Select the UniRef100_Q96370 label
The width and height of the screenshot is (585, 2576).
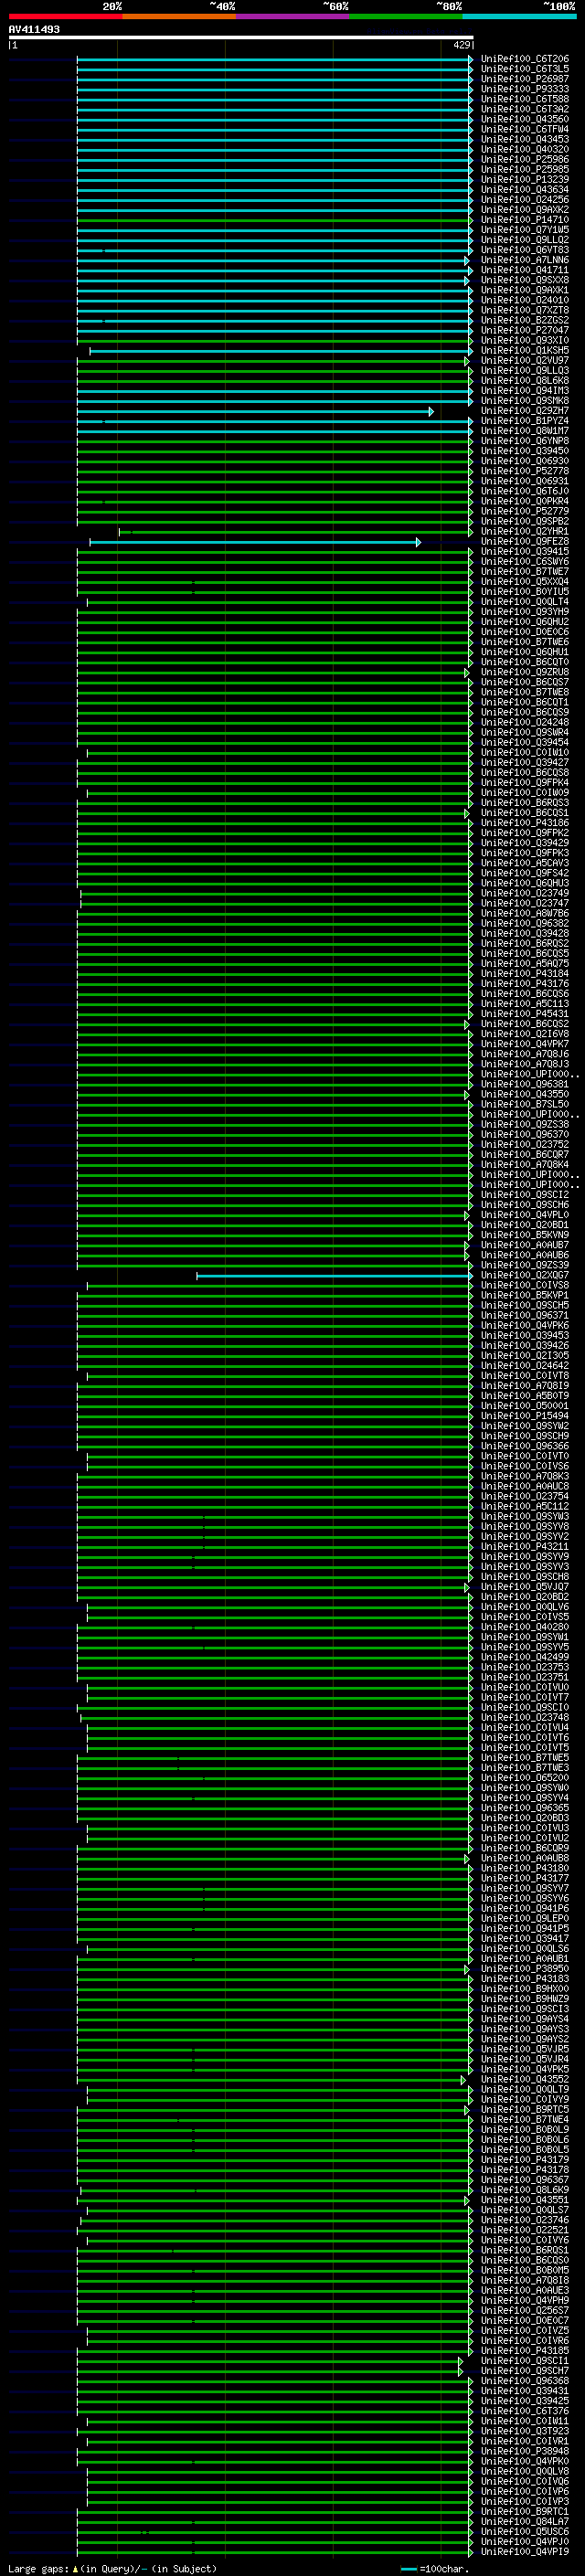525,1135
